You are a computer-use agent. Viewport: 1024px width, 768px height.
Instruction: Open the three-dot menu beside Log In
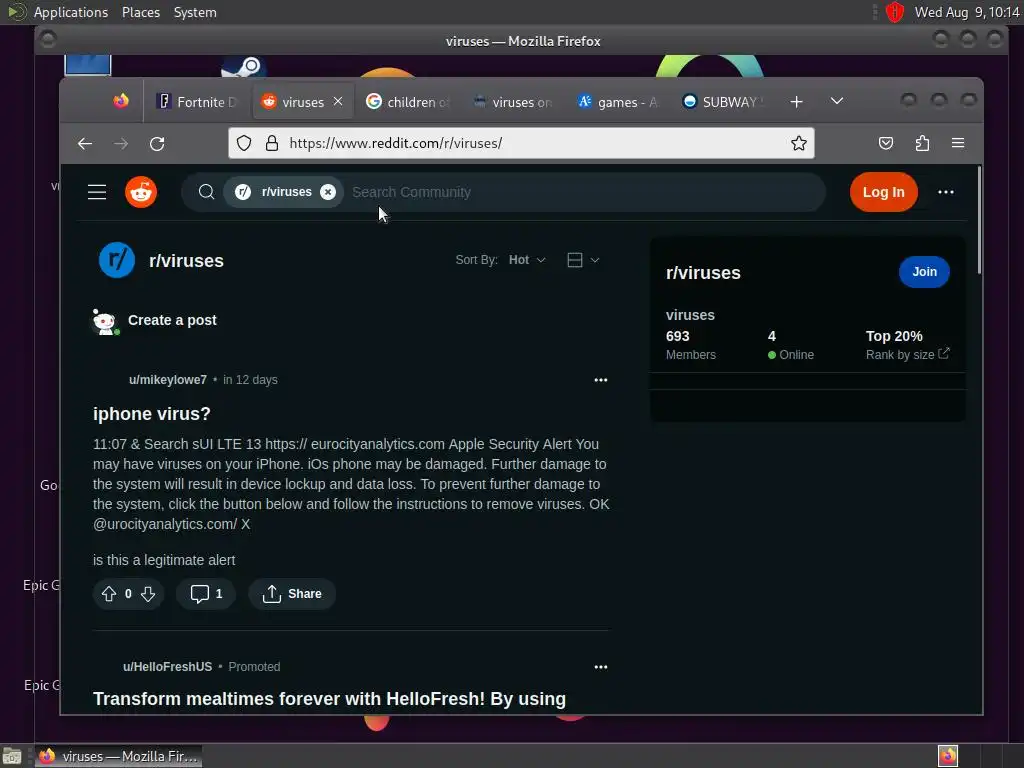tap(946, 192)
